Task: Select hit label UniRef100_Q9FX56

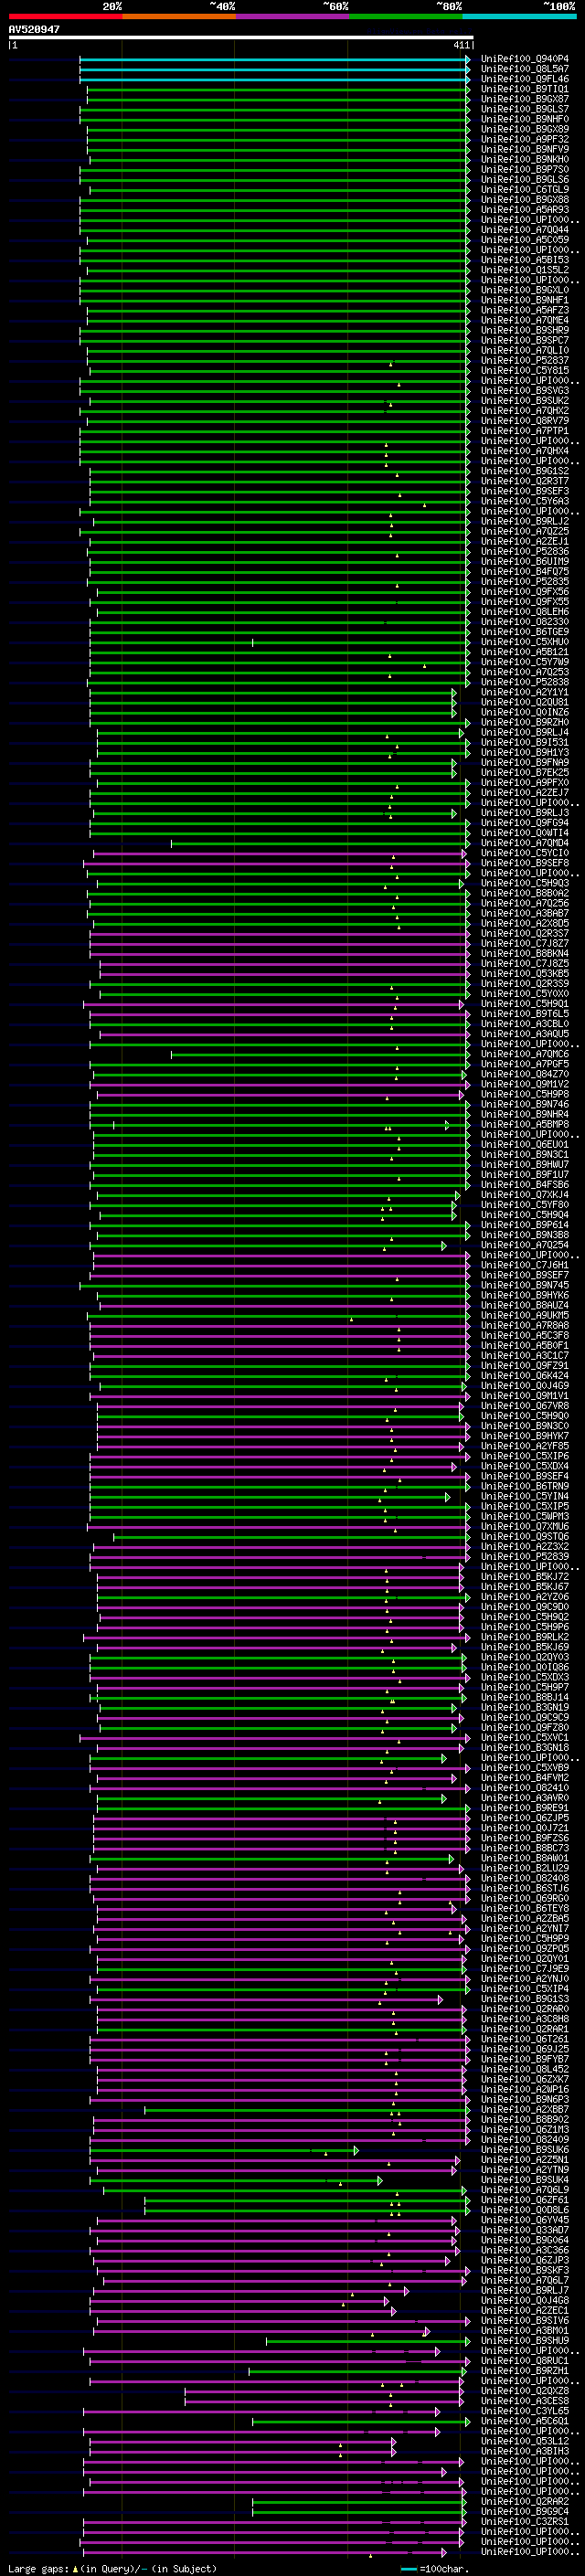Action: coord(525,591)
